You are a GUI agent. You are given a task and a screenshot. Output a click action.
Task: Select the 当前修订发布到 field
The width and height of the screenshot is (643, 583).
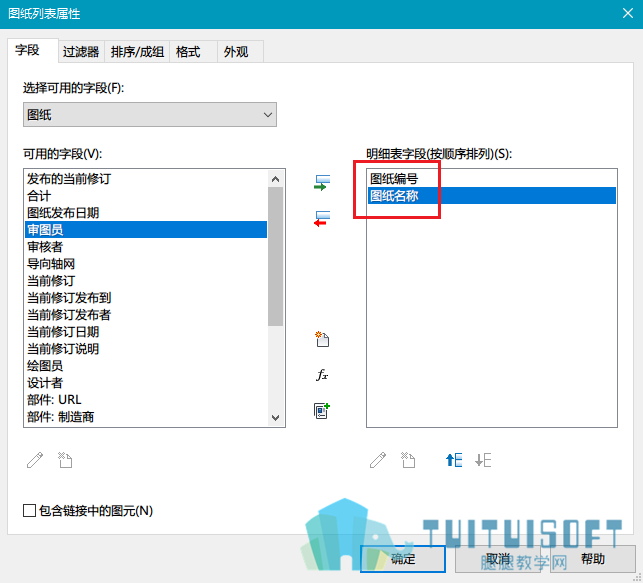pyautogui.click(x=146, y=298)
